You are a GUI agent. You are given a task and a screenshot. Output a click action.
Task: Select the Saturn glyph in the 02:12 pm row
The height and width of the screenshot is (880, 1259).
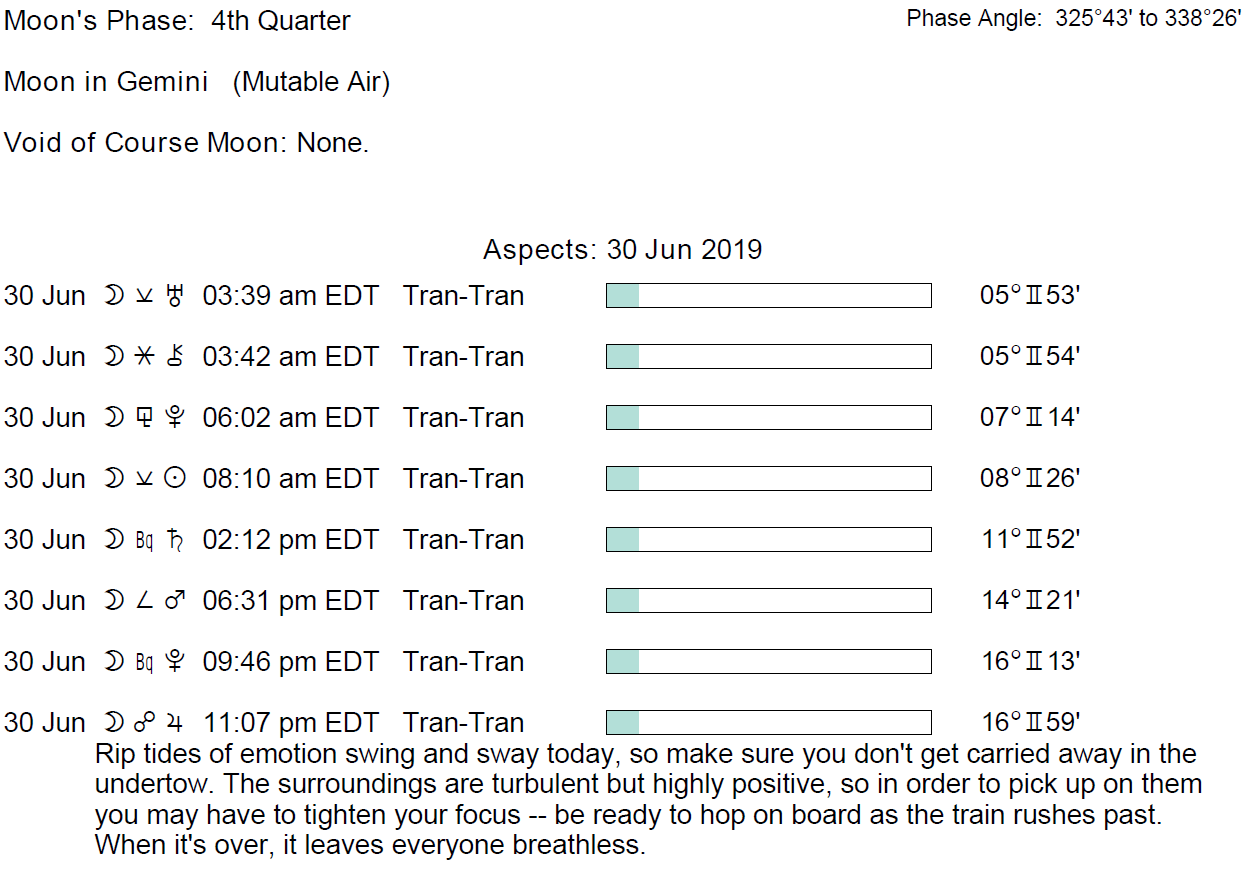tap(177, 540)
